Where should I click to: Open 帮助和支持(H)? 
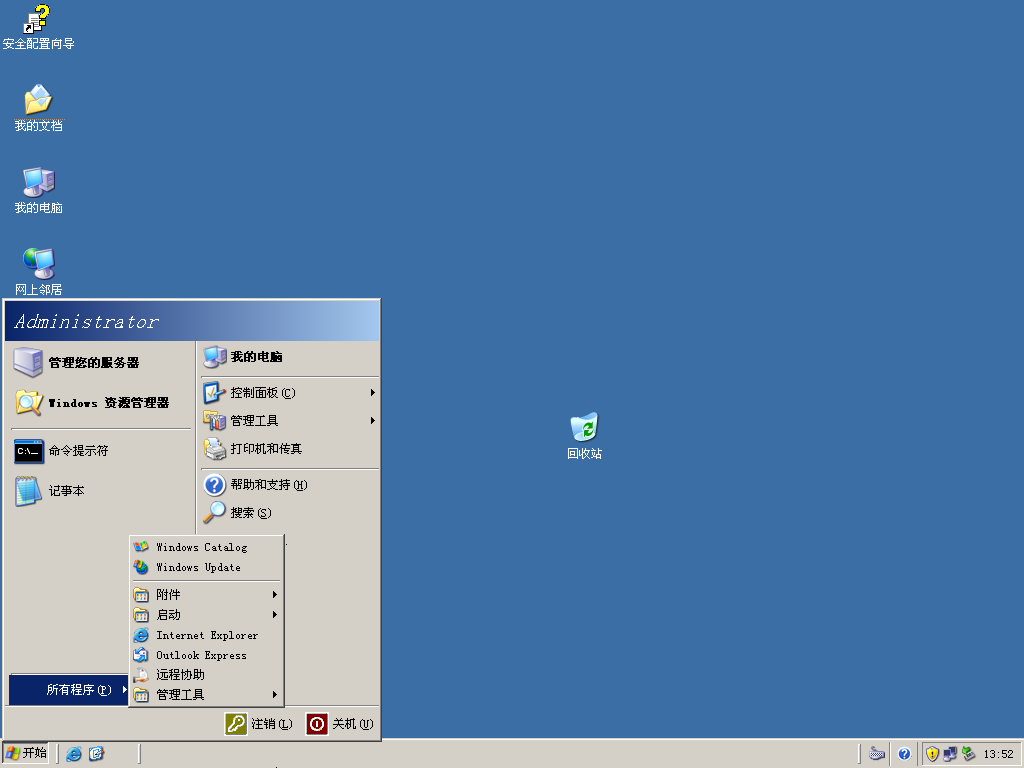point(289,485)
